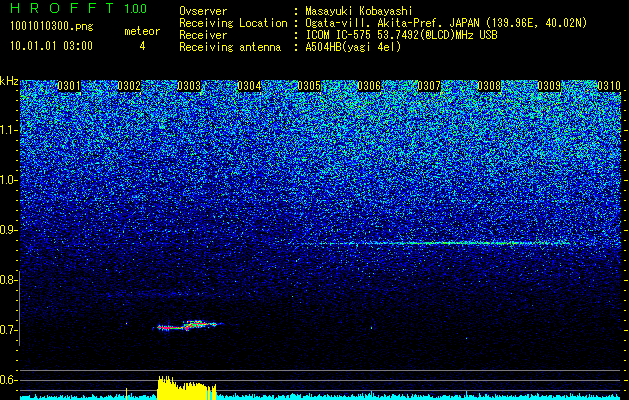This screenshot has width=629, height=400.
Task: Click the 0306 time marker
Action: tap(369, 86)
